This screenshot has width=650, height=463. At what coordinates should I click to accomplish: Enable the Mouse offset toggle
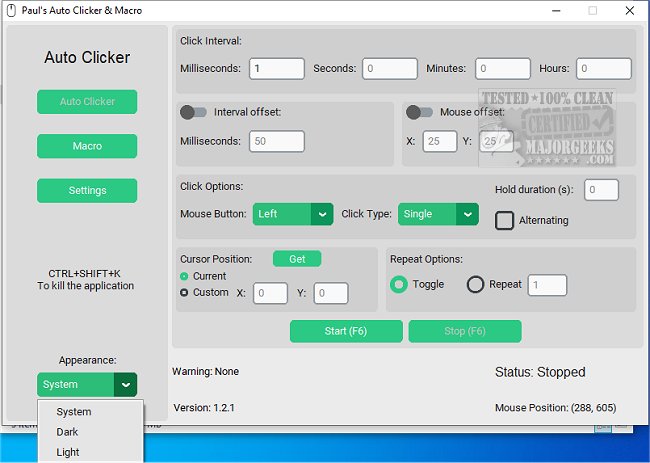pyautogui.click(x=419, y=112)
